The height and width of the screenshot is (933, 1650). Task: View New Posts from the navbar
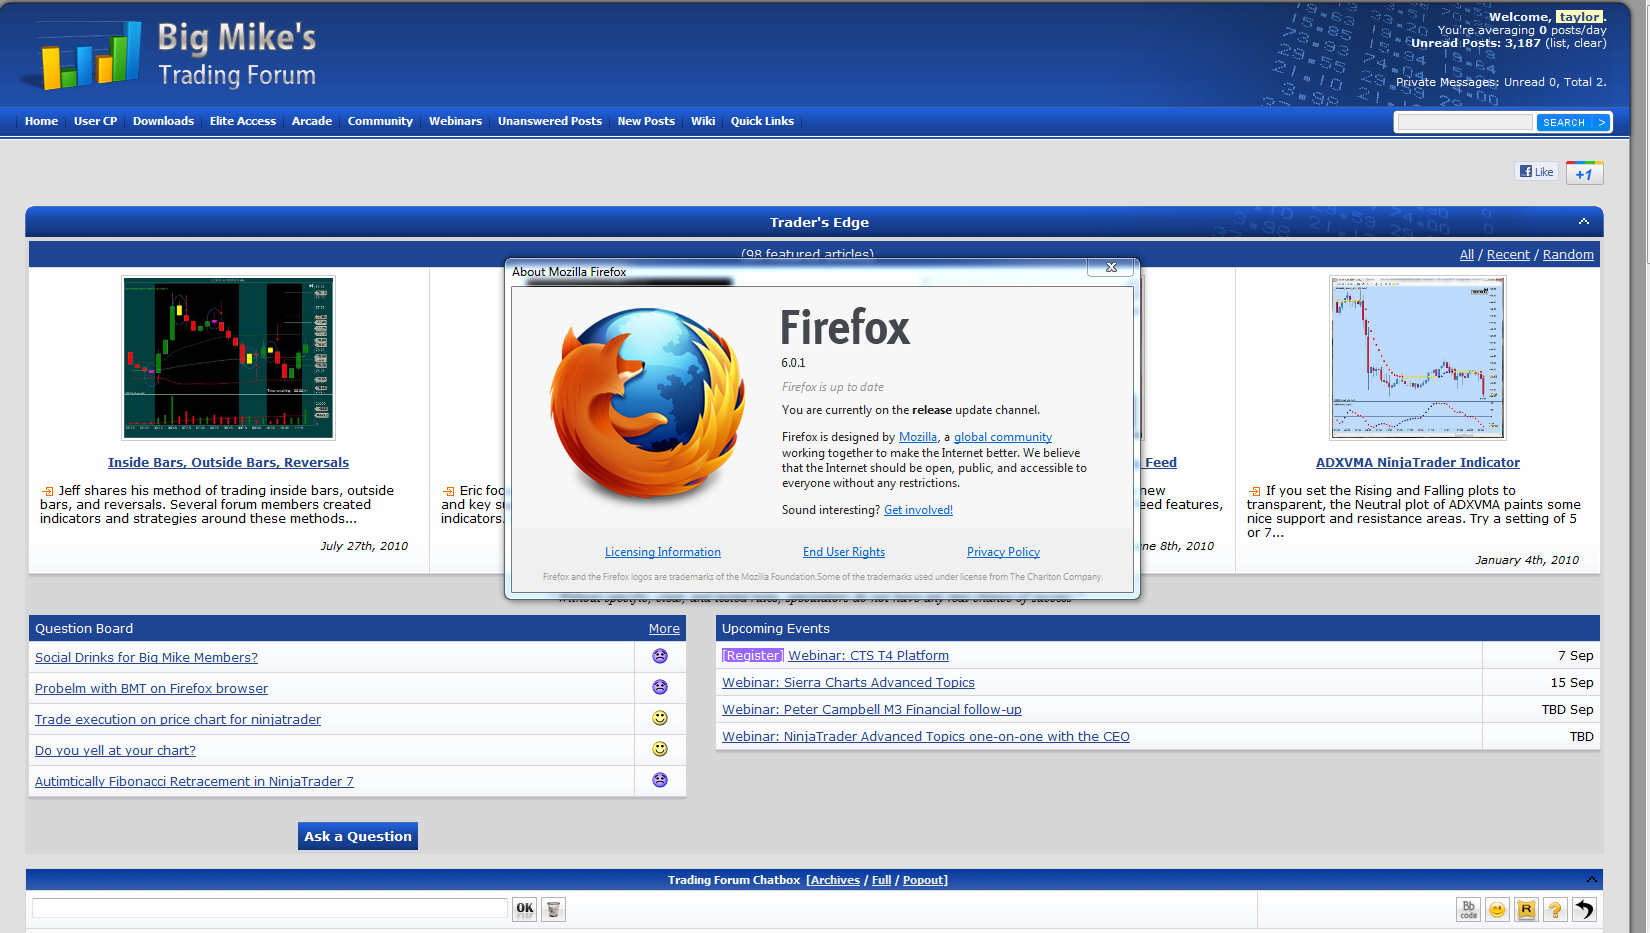pos(646,121)
